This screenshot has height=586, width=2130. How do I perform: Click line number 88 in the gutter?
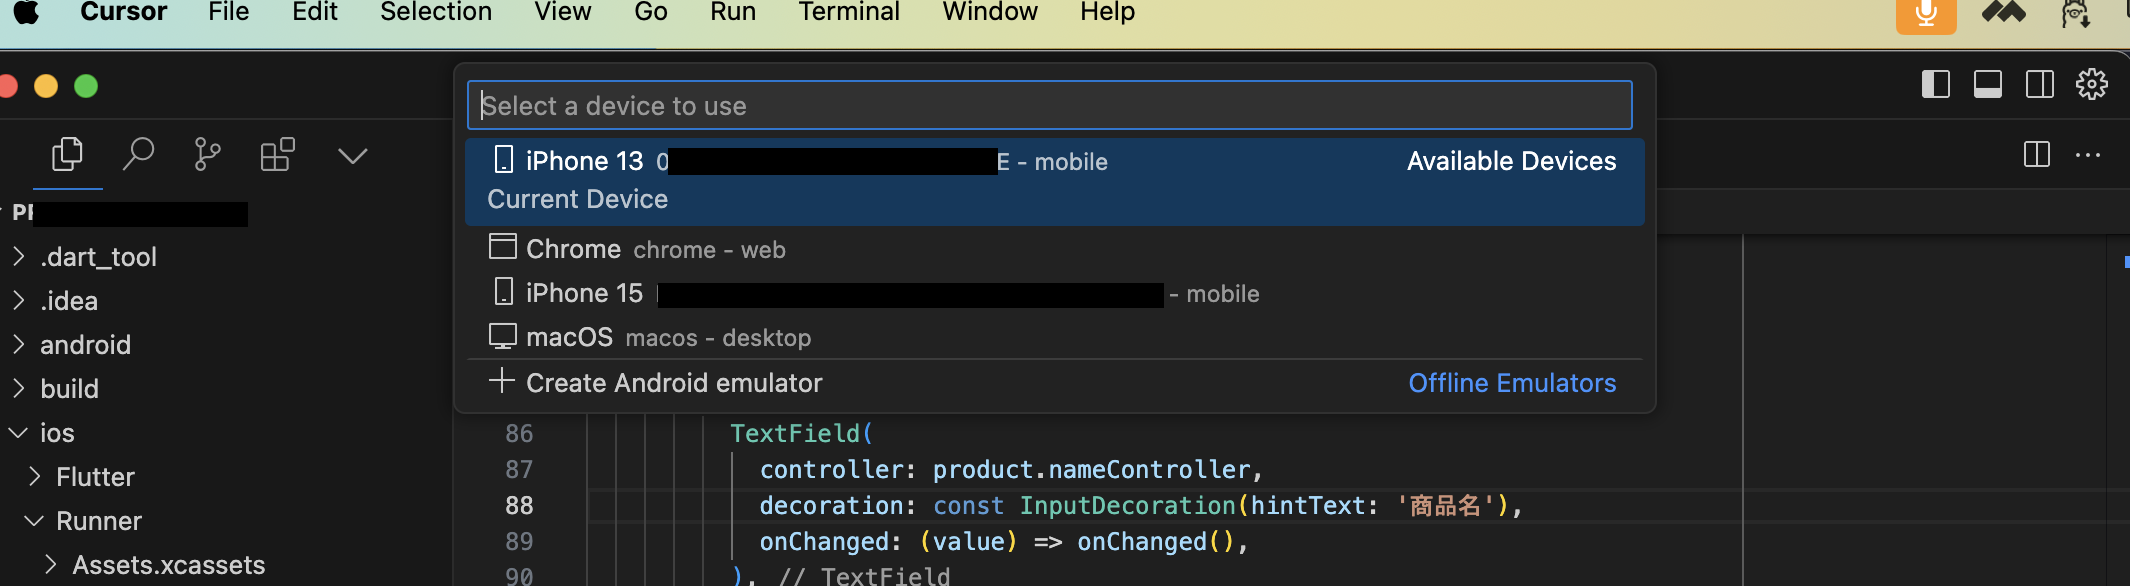(519, 506)
